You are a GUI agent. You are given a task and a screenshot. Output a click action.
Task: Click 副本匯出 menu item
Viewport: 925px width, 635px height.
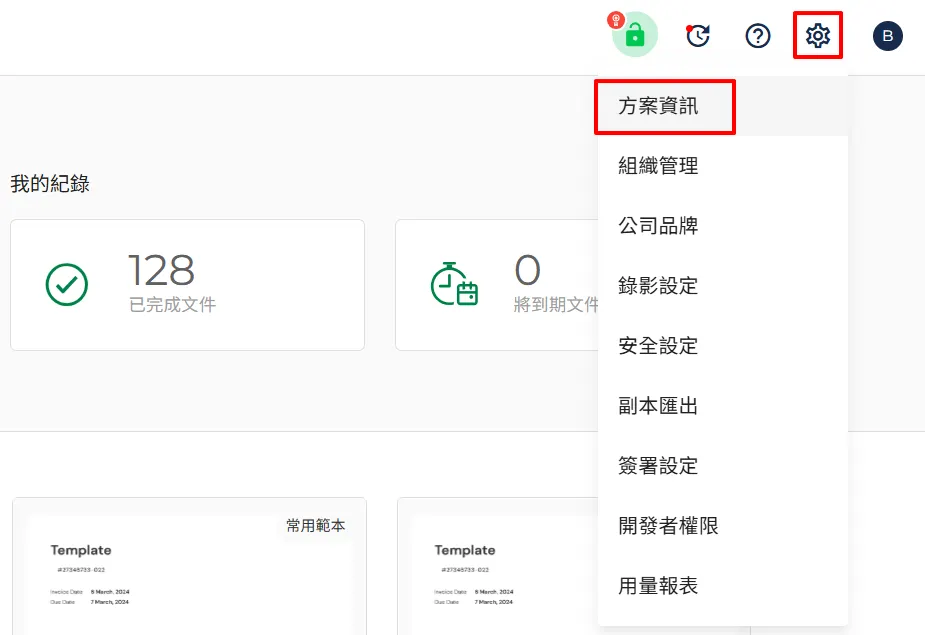pos(659,407)
